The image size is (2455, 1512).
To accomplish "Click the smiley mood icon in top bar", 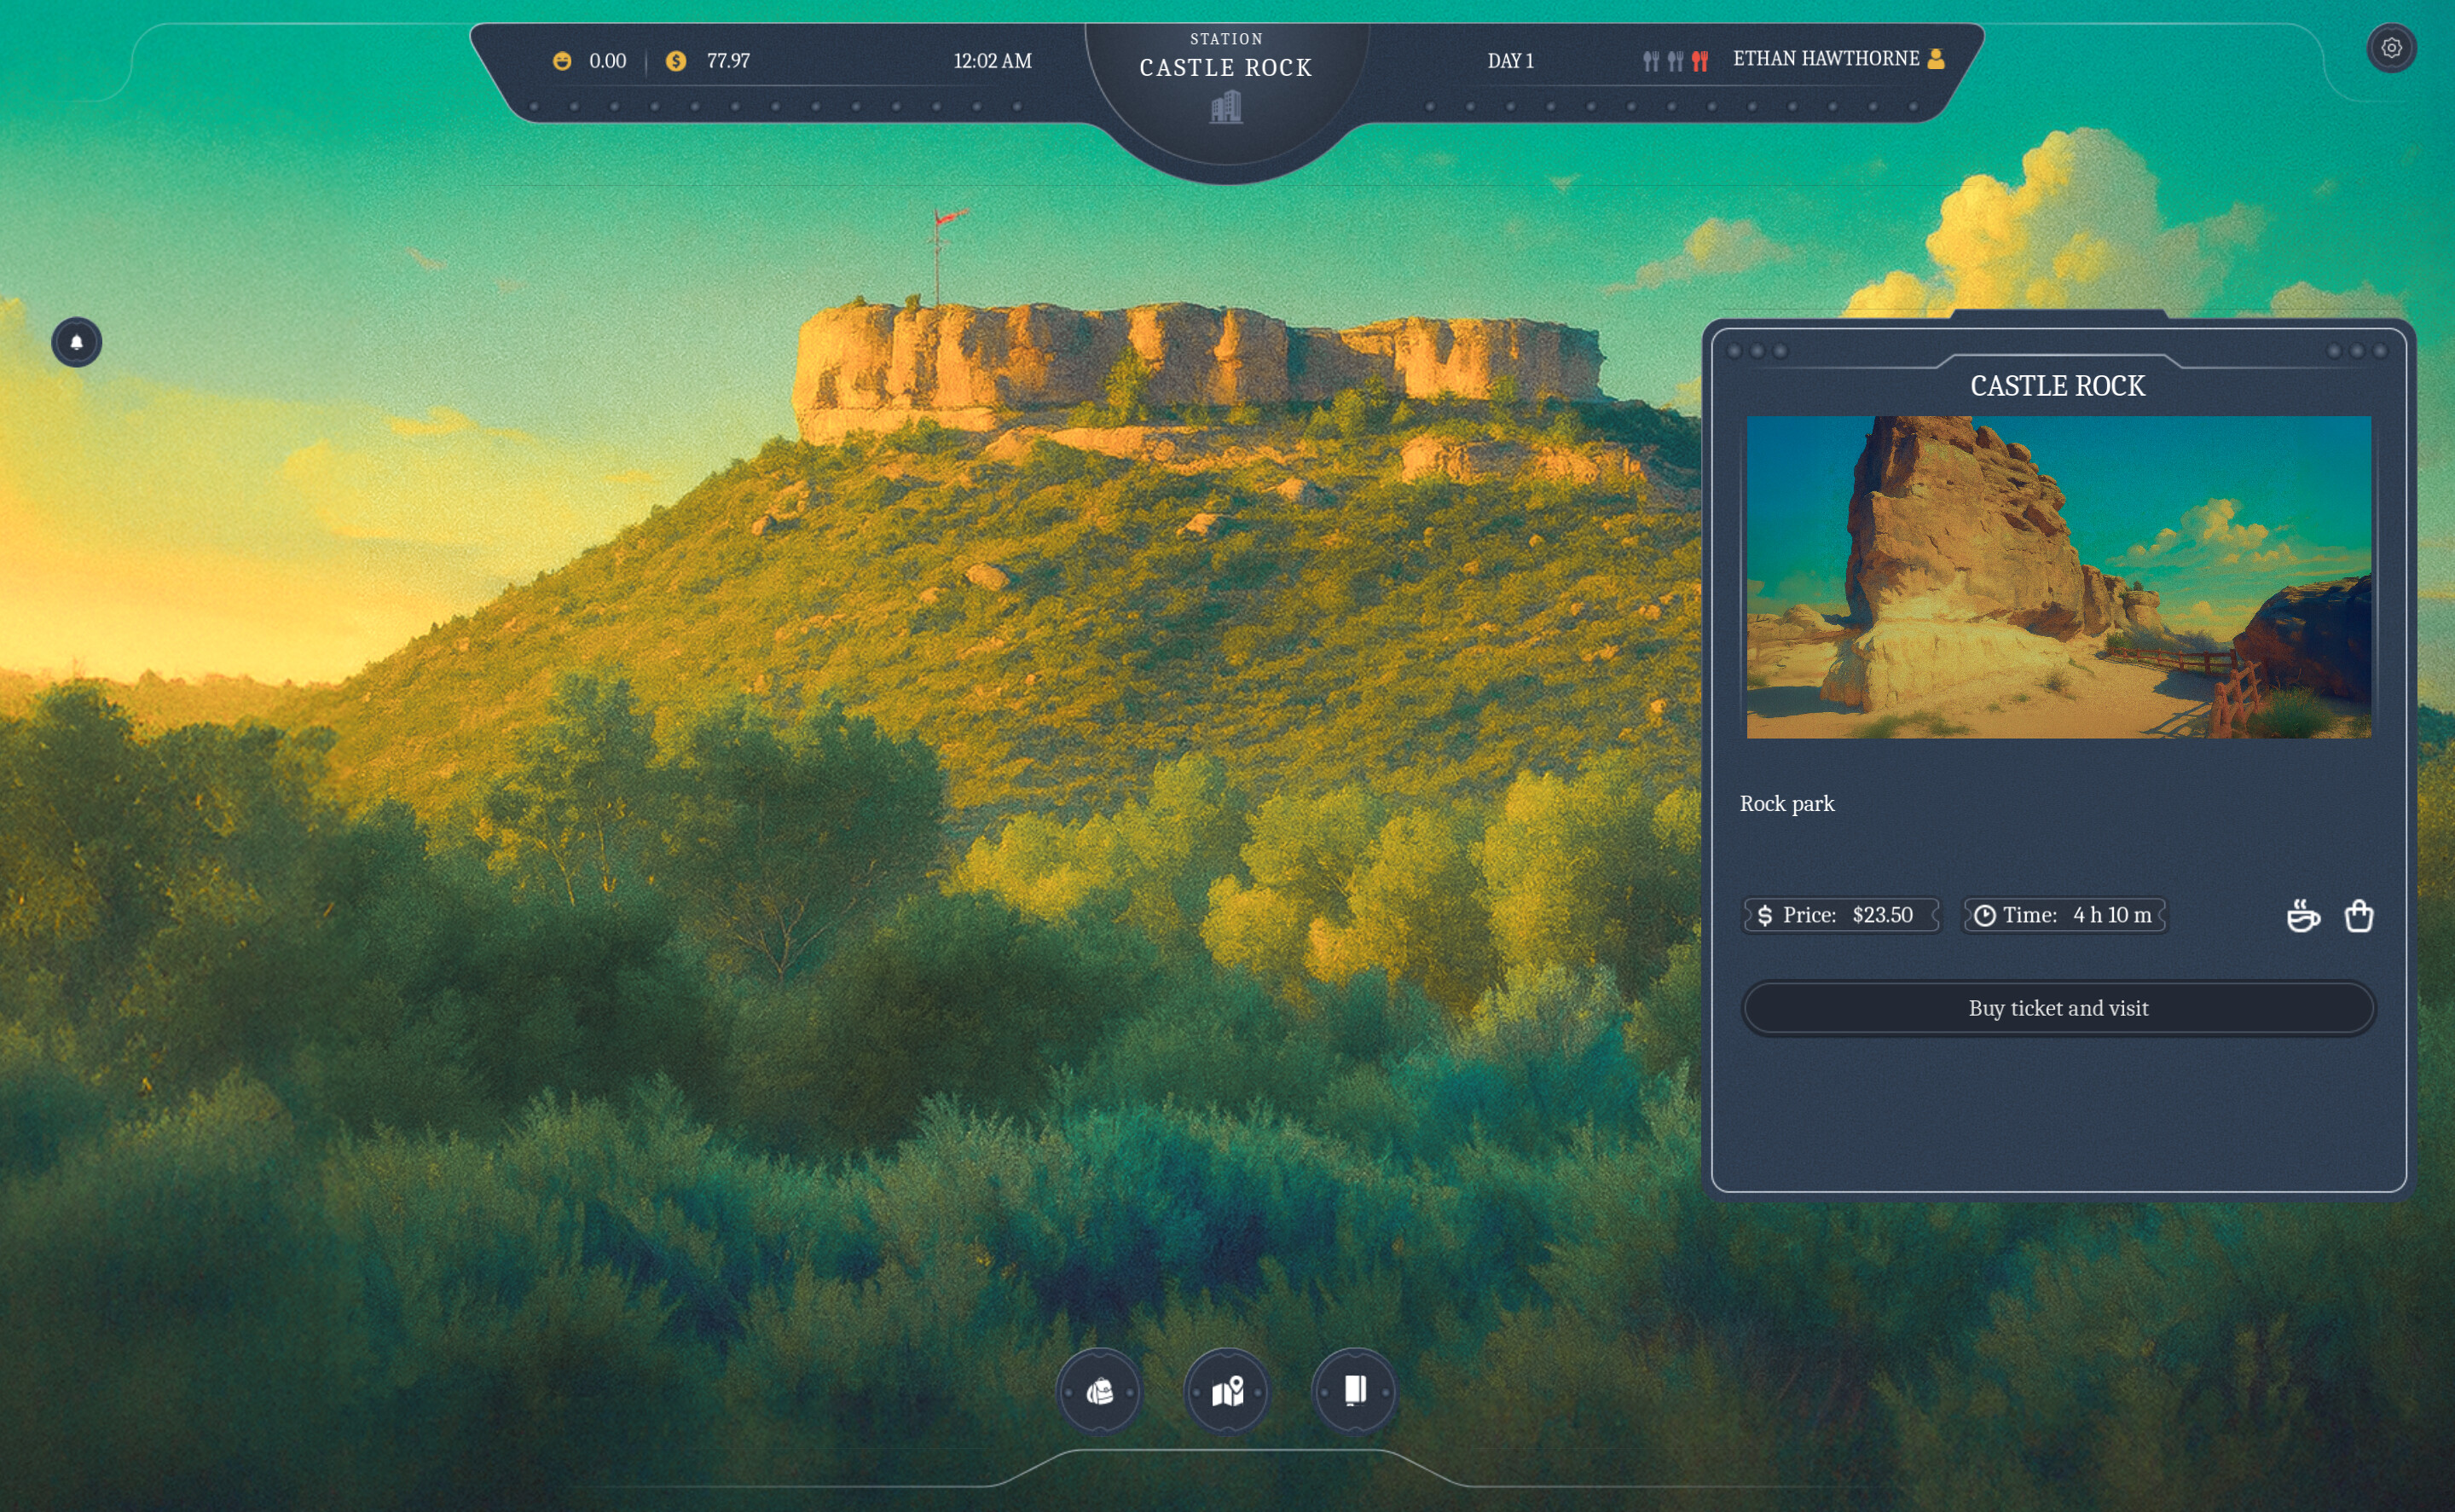I will click(x=564, y=61).
